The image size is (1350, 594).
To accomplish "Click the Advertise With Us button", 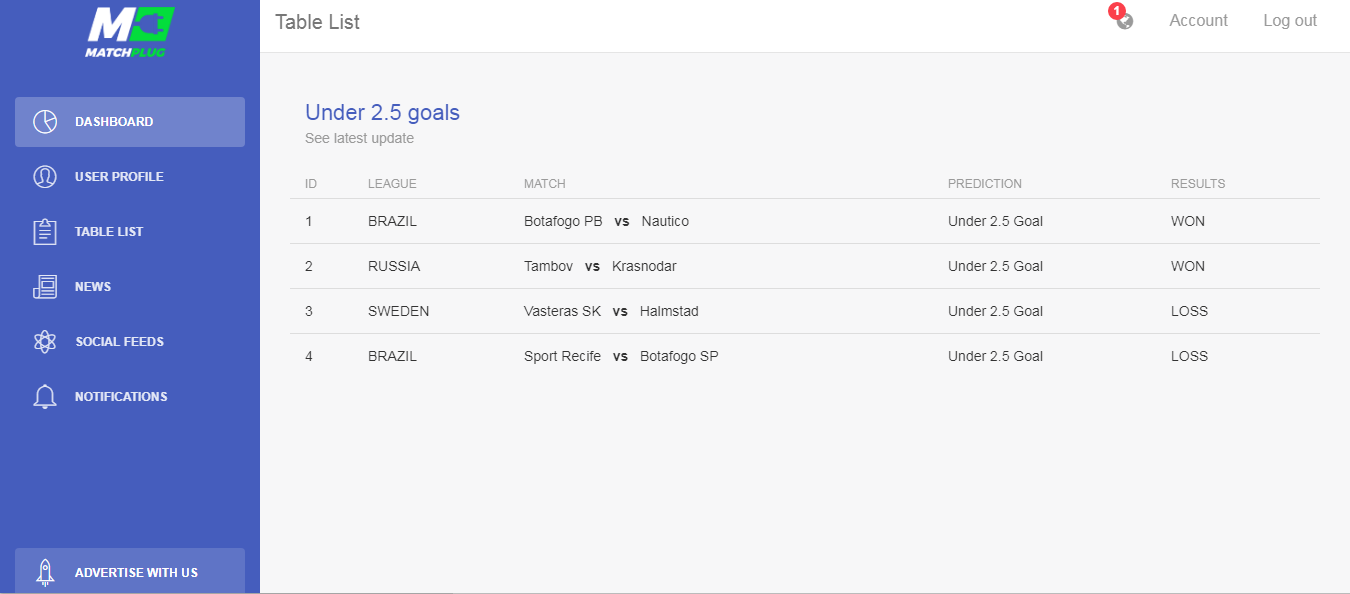I will point(130,572).
